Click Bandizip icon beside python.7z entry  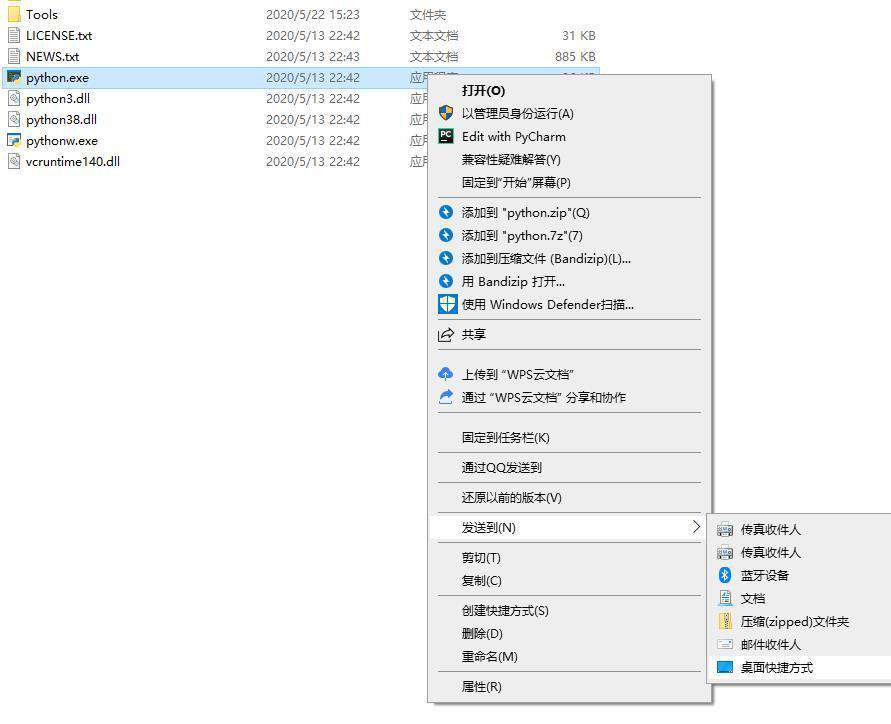pyautogui.click(x=446, y=235)
